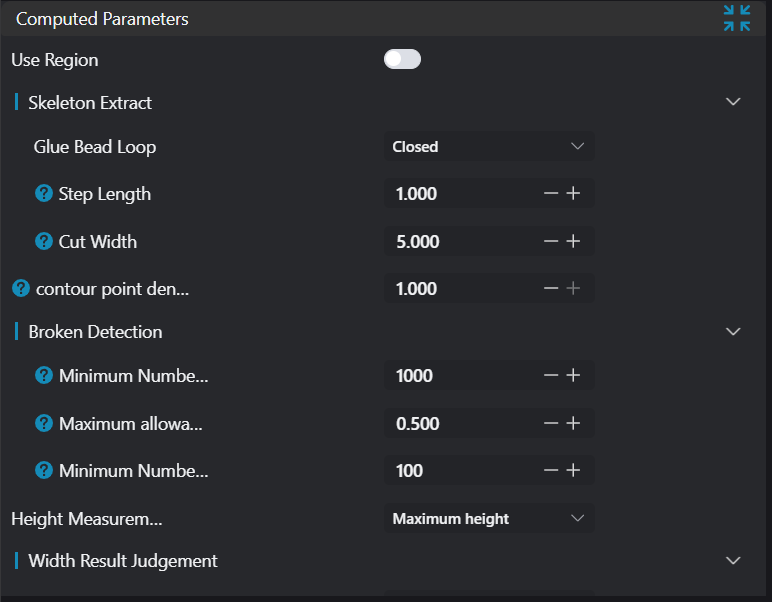This screenshot has height=602, width=772.
Task: Collapse the Broken Detection section
Action: coord(733,331)
